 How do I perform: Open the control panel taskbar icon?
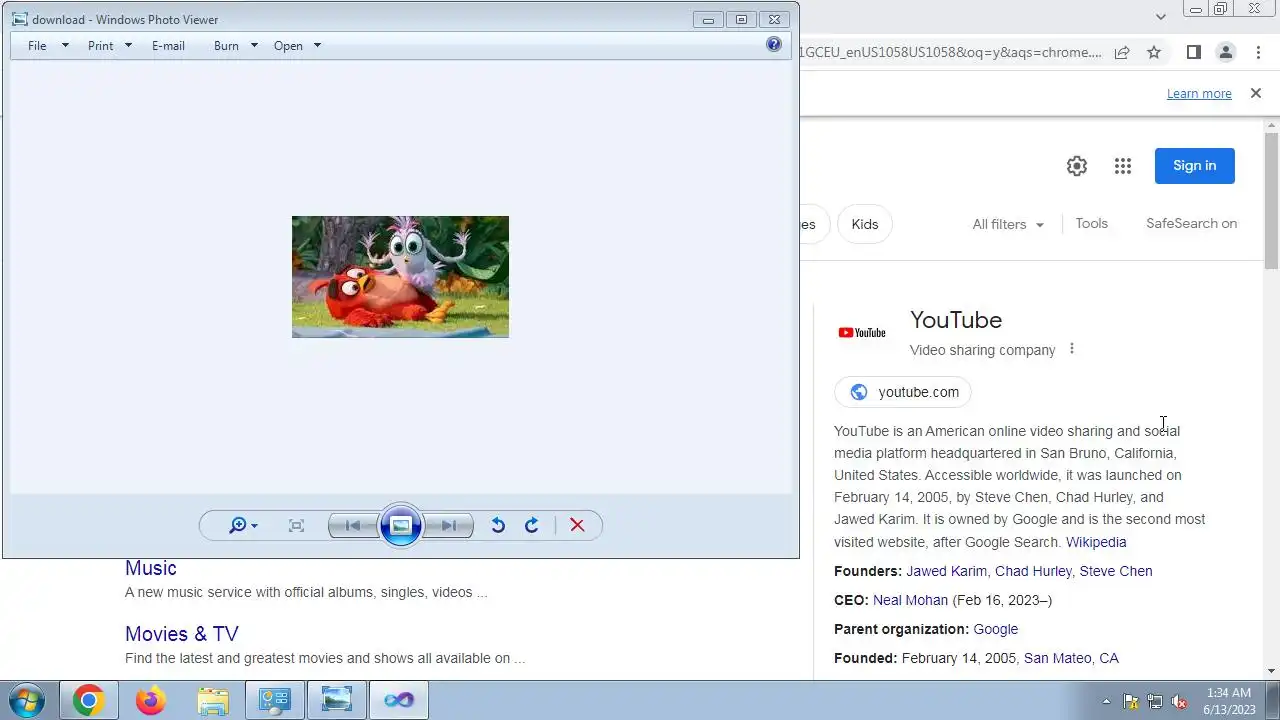pos(274,700)
